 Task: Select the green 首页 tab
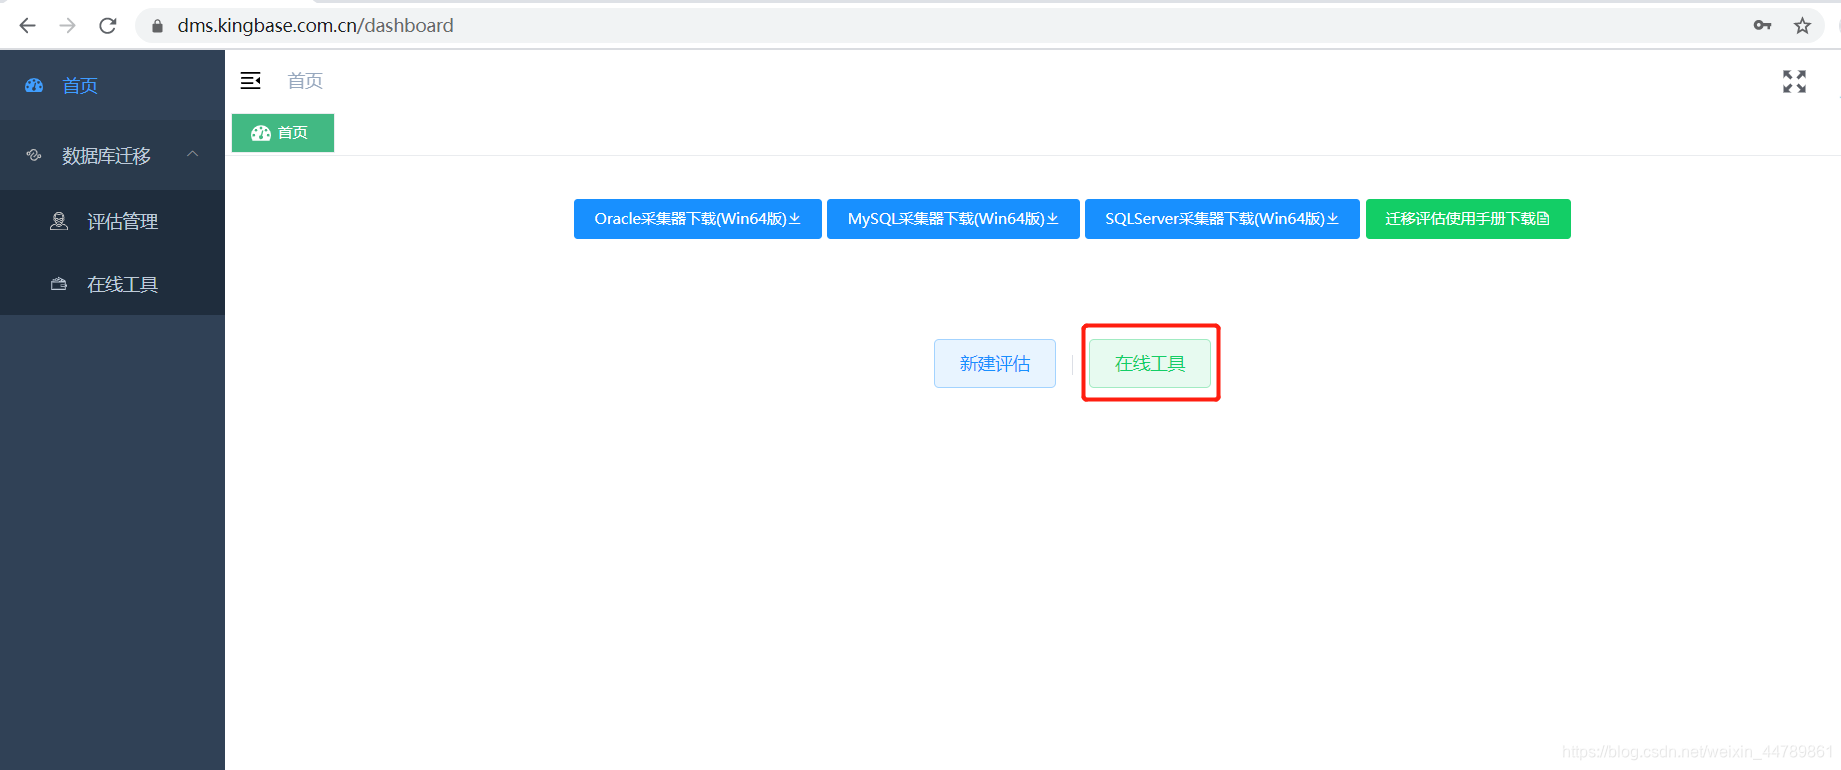pos(283,133)
